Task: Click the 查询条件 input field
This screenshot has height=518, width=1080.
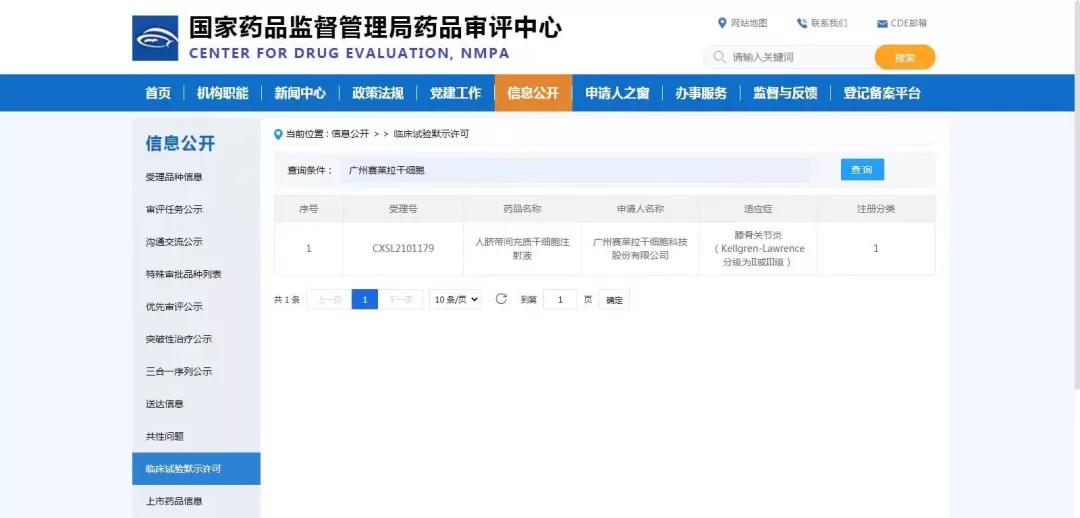Action: pyautogui.click(x=575, y=170)
